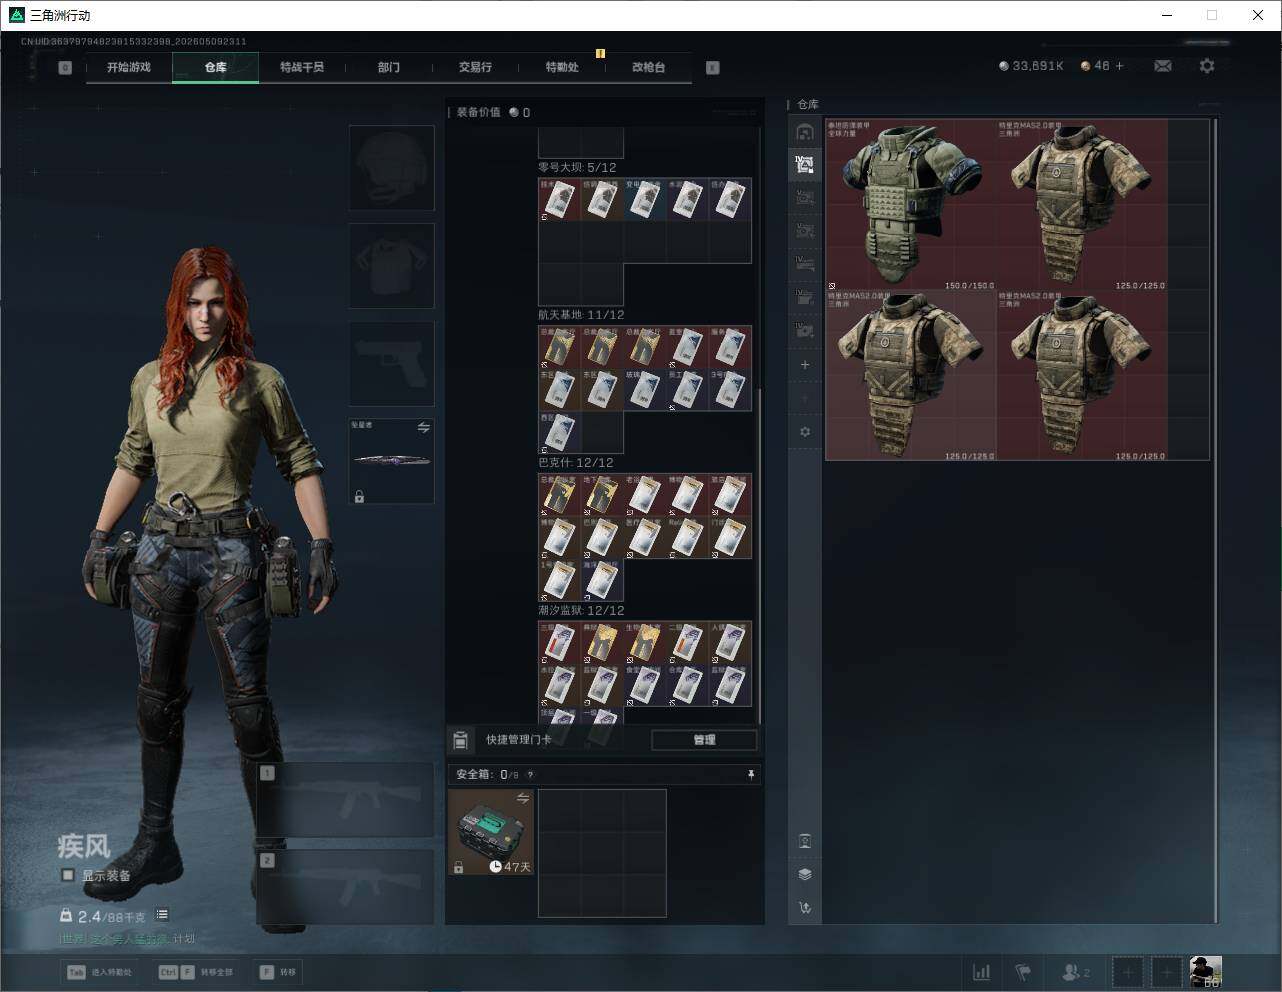Click the 管理 keycard manage button

pyautogui.click(x=704, y=740)
